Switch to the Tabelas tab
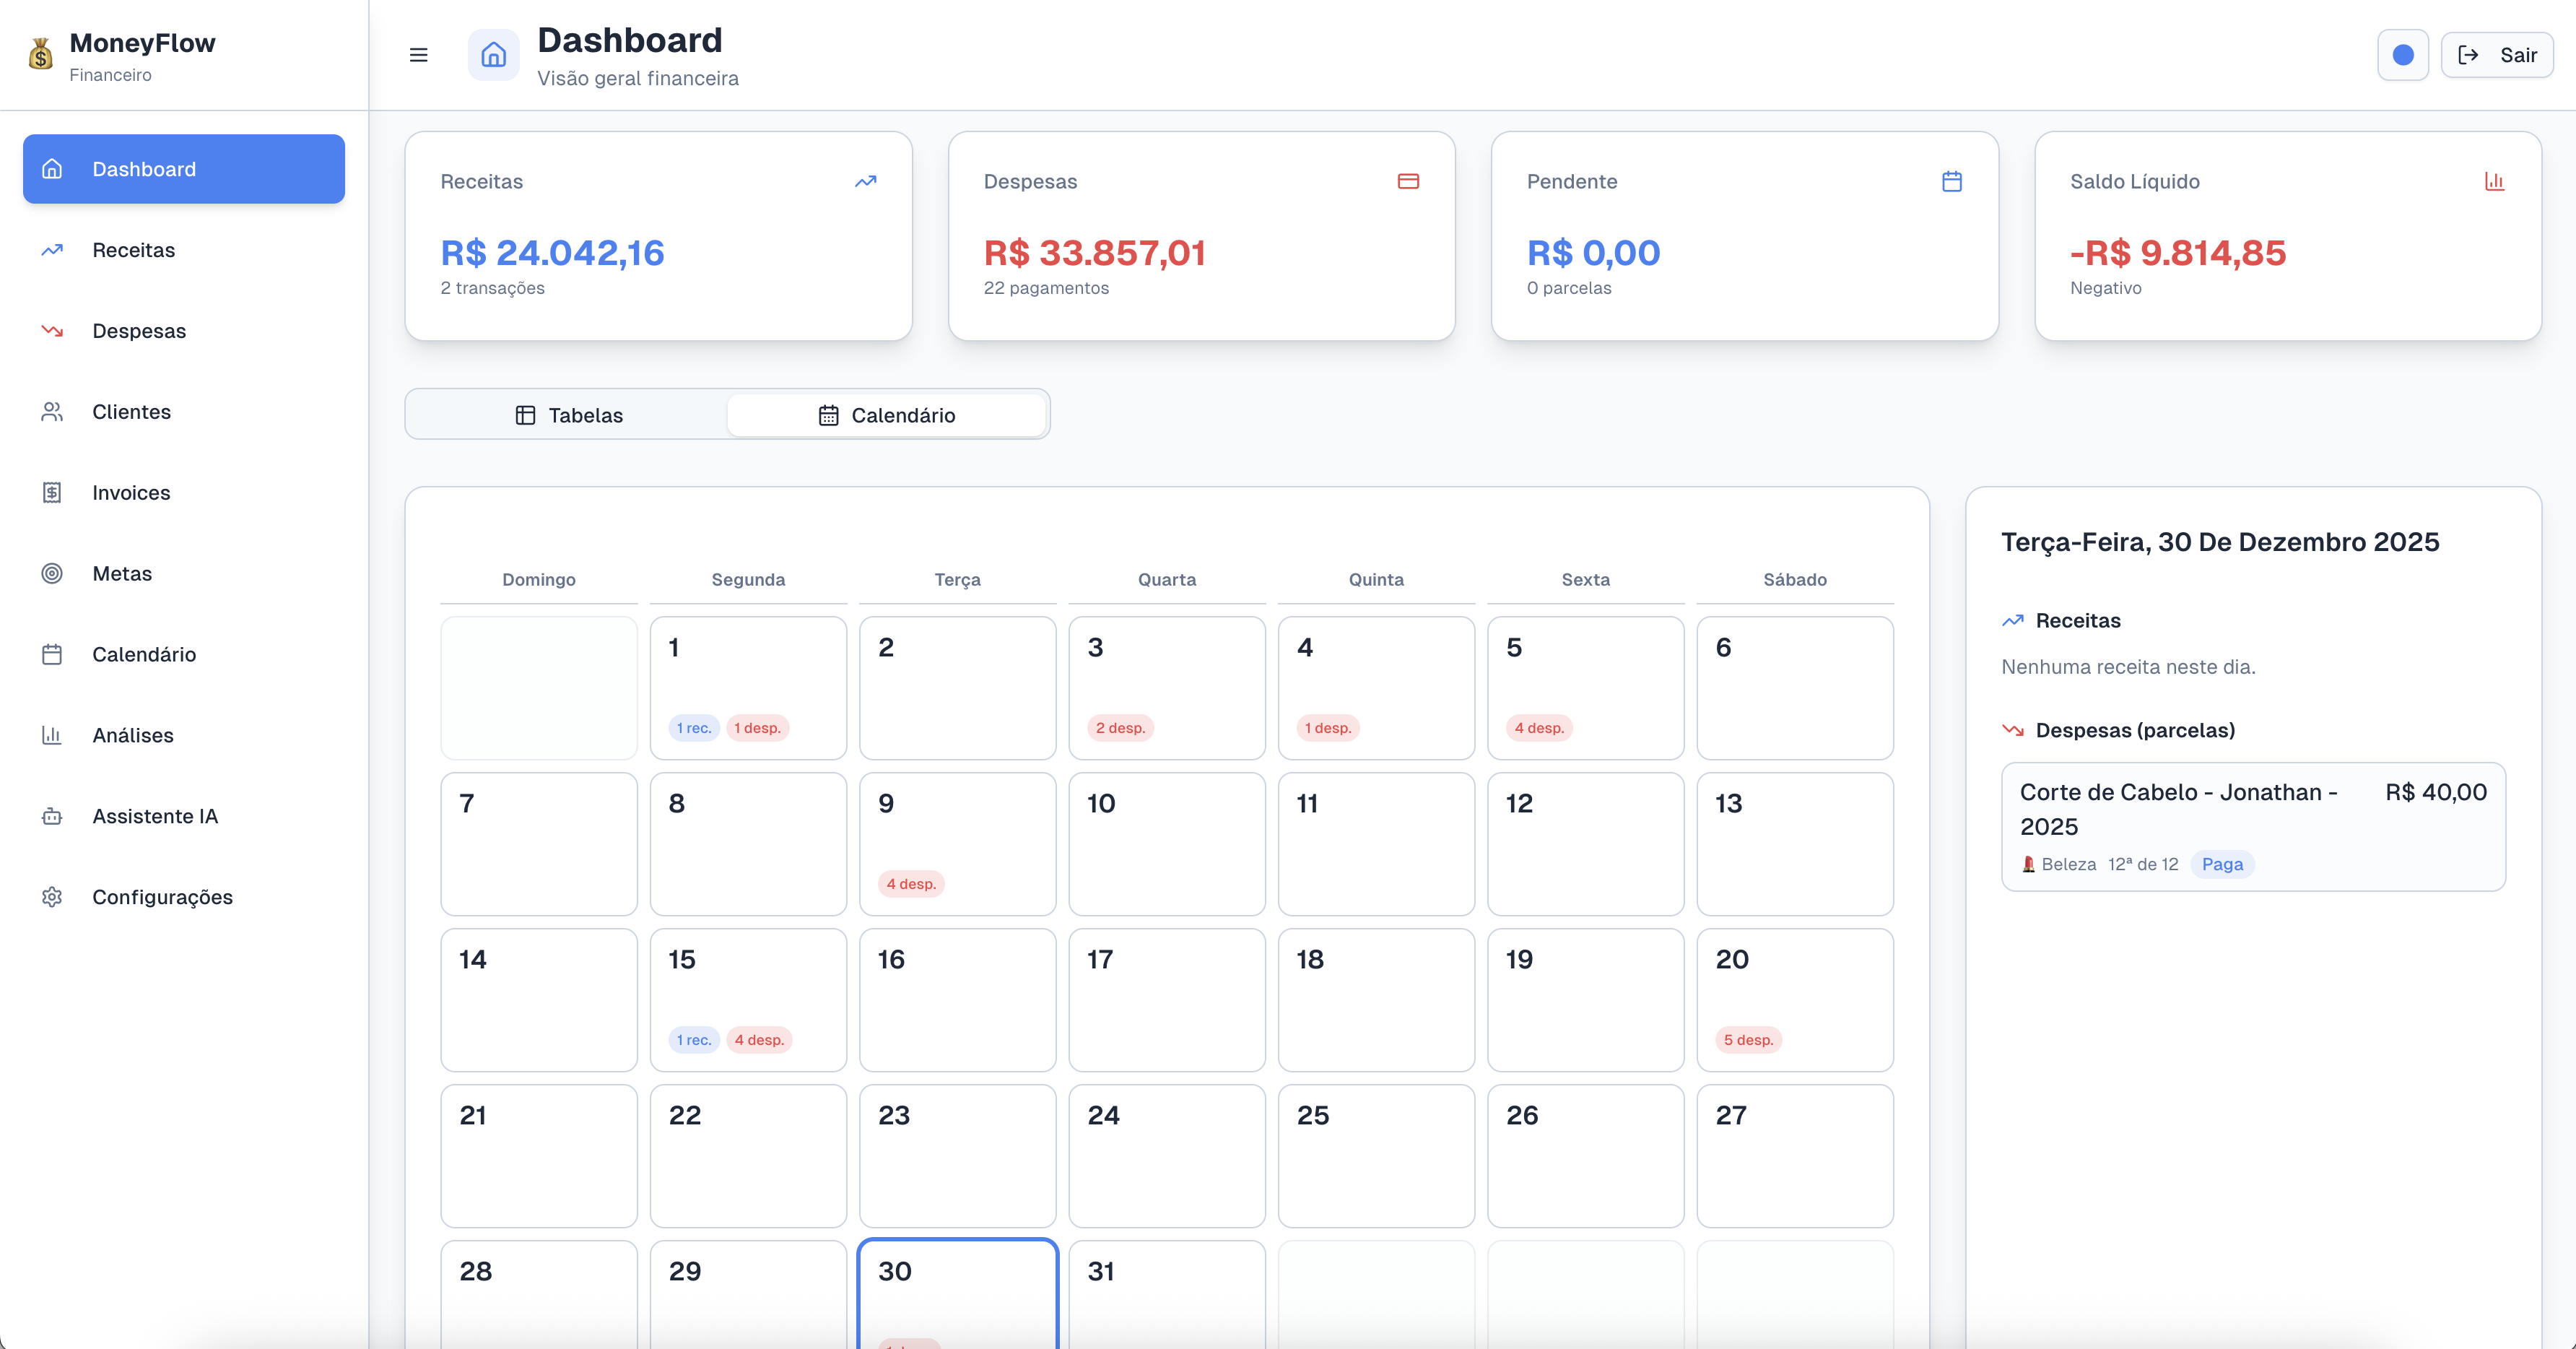This screenshot has height=1349, width=2576. click(x=568, y=415)
